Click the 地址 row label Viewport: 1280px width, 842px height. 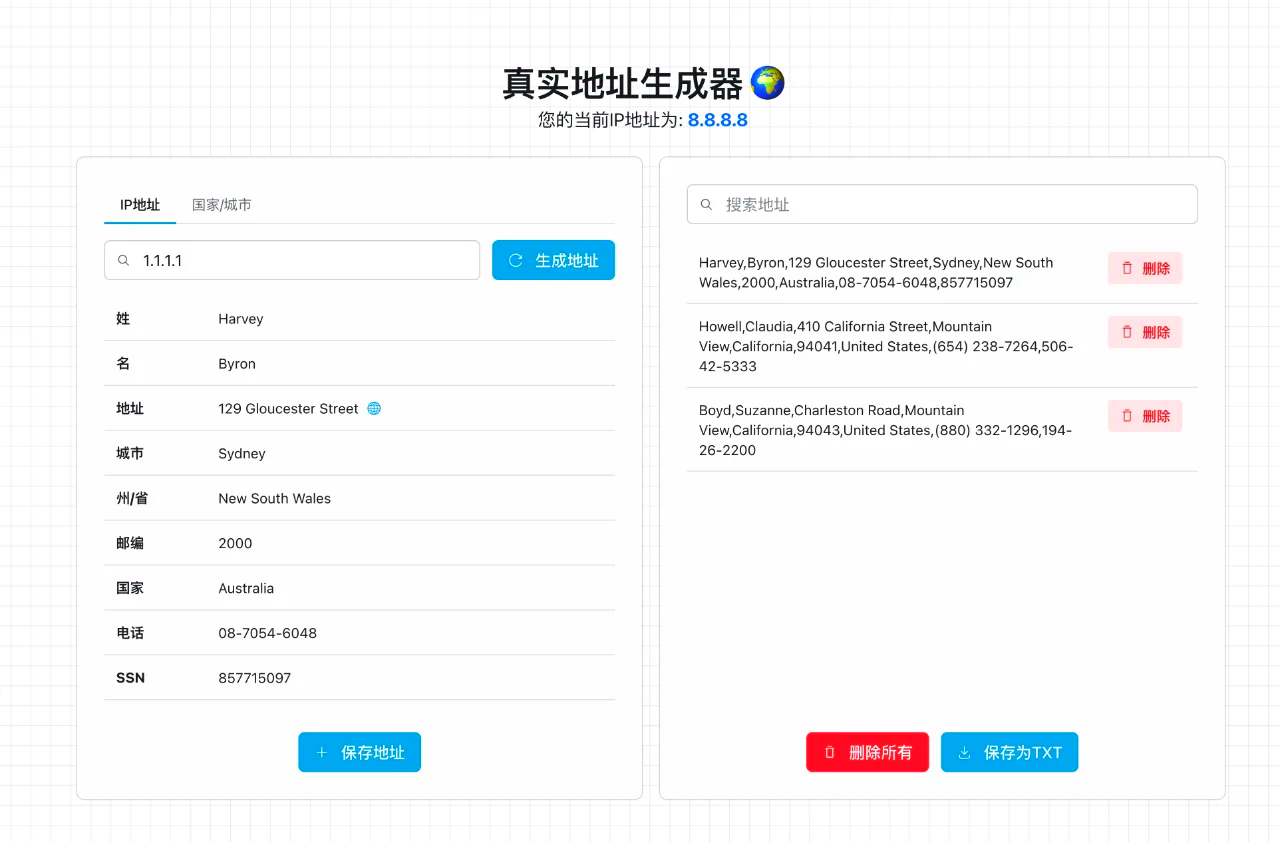130,409
